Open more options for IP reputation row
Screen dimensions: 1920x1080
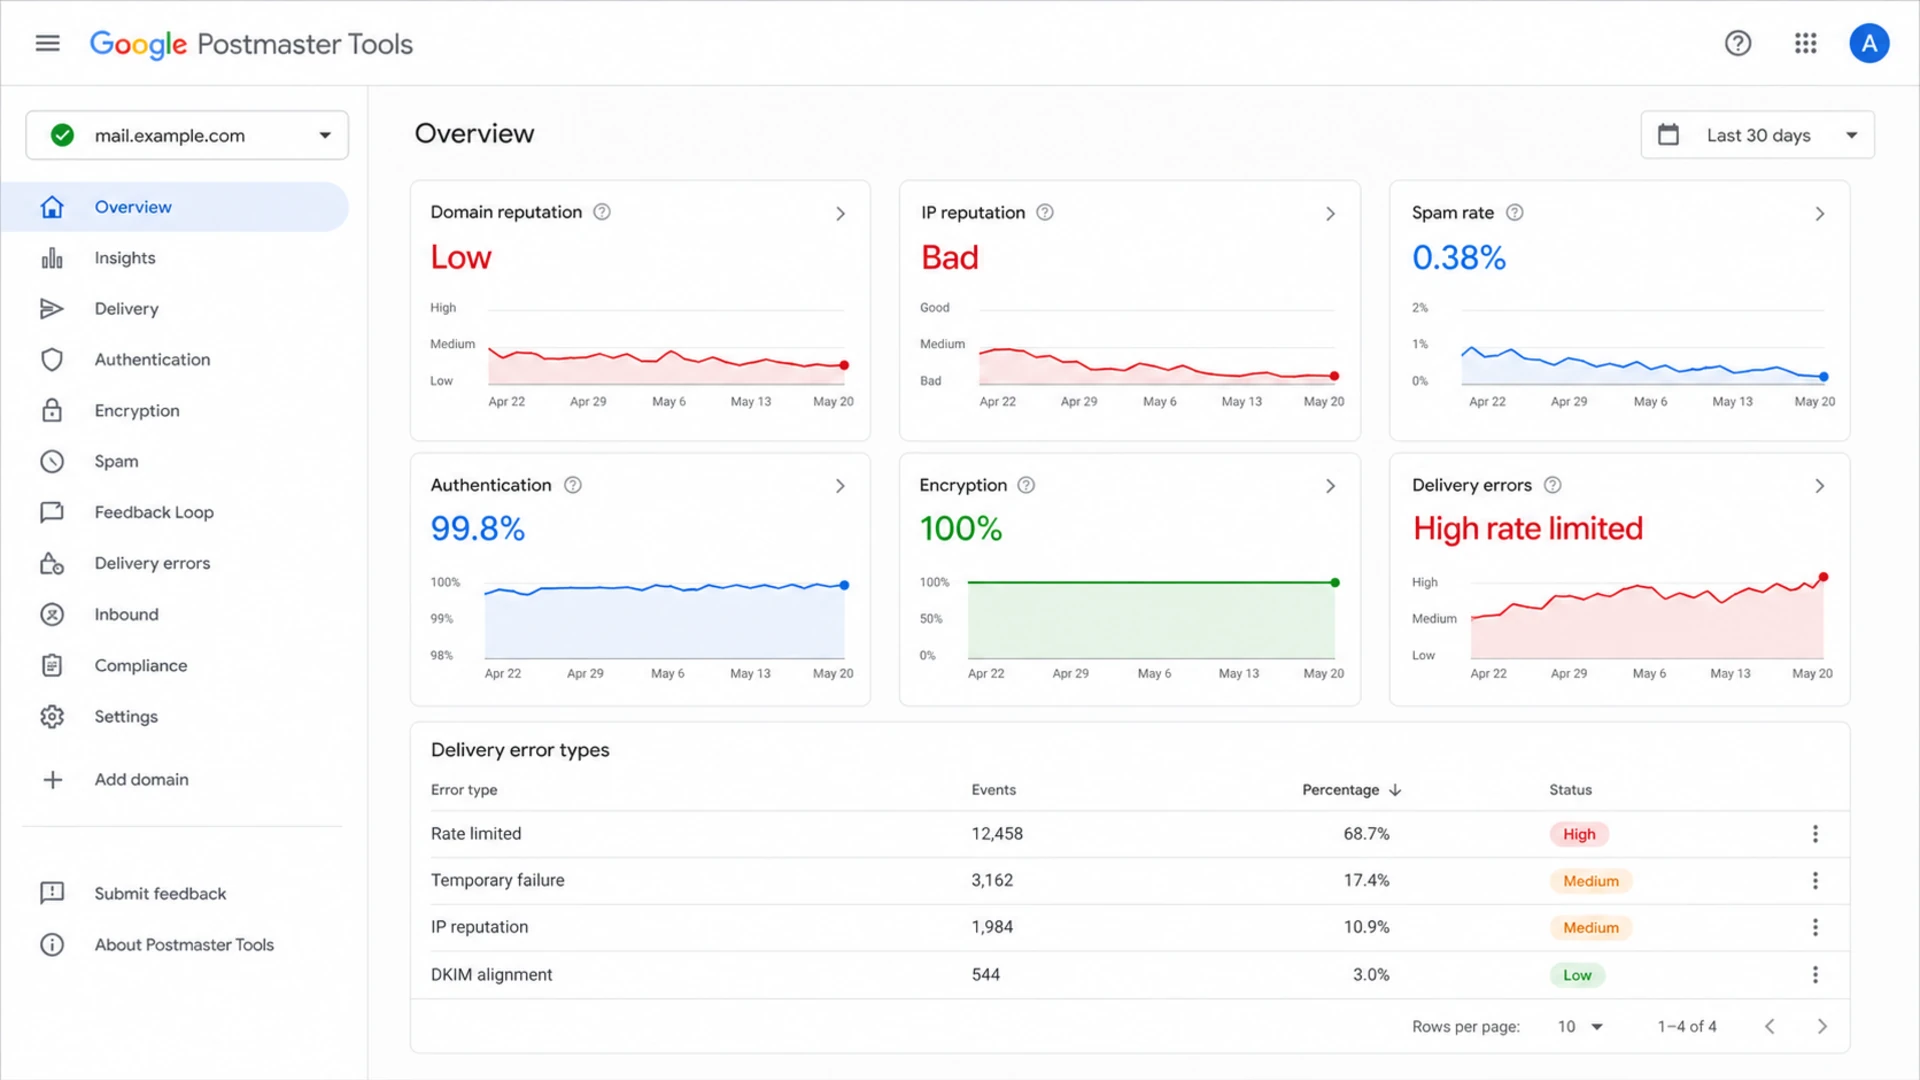coord(1815,928)
